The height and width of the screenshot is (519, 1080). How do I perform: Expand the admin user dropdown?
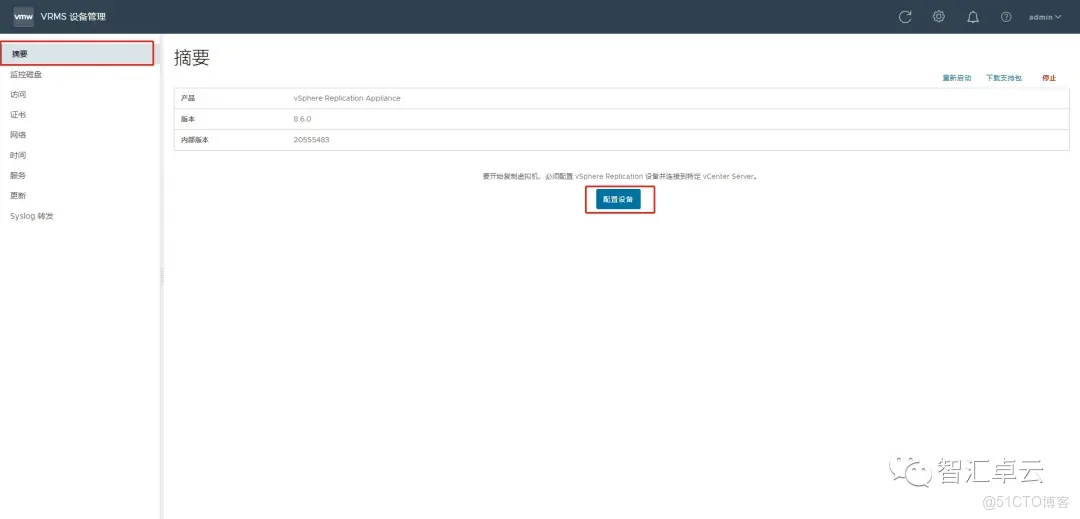point(1045,17)
